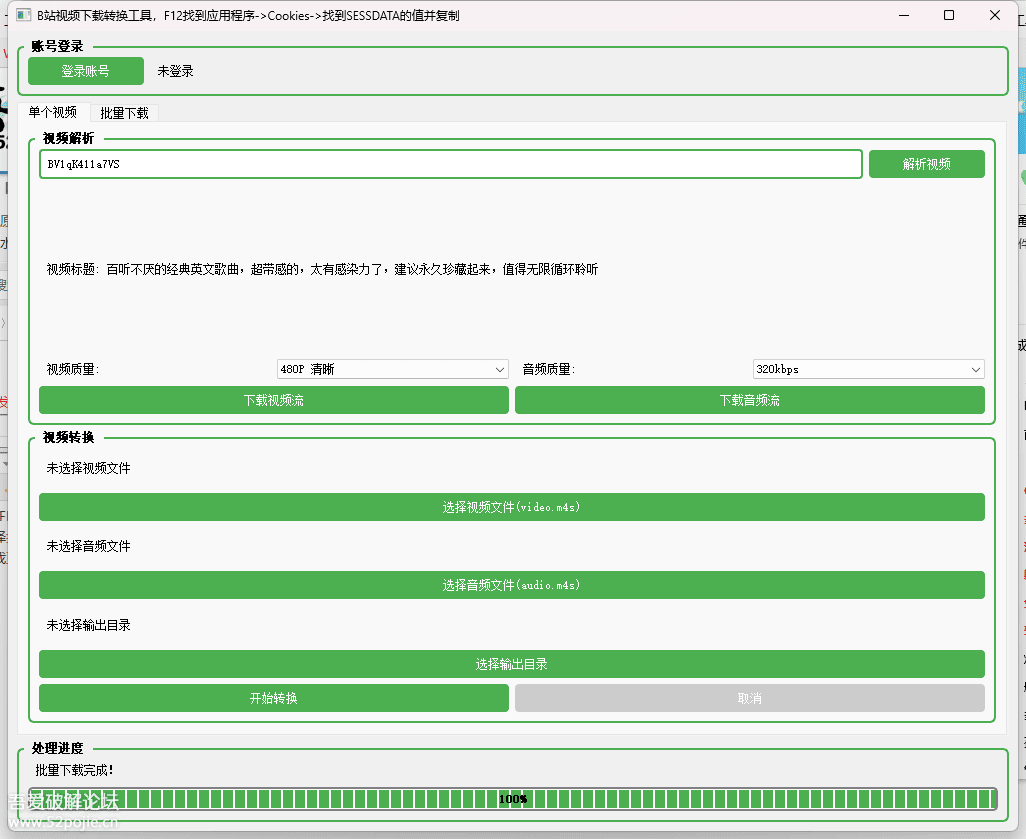
Task: Minimize the B站 download tool window
Action: point(904,16)
